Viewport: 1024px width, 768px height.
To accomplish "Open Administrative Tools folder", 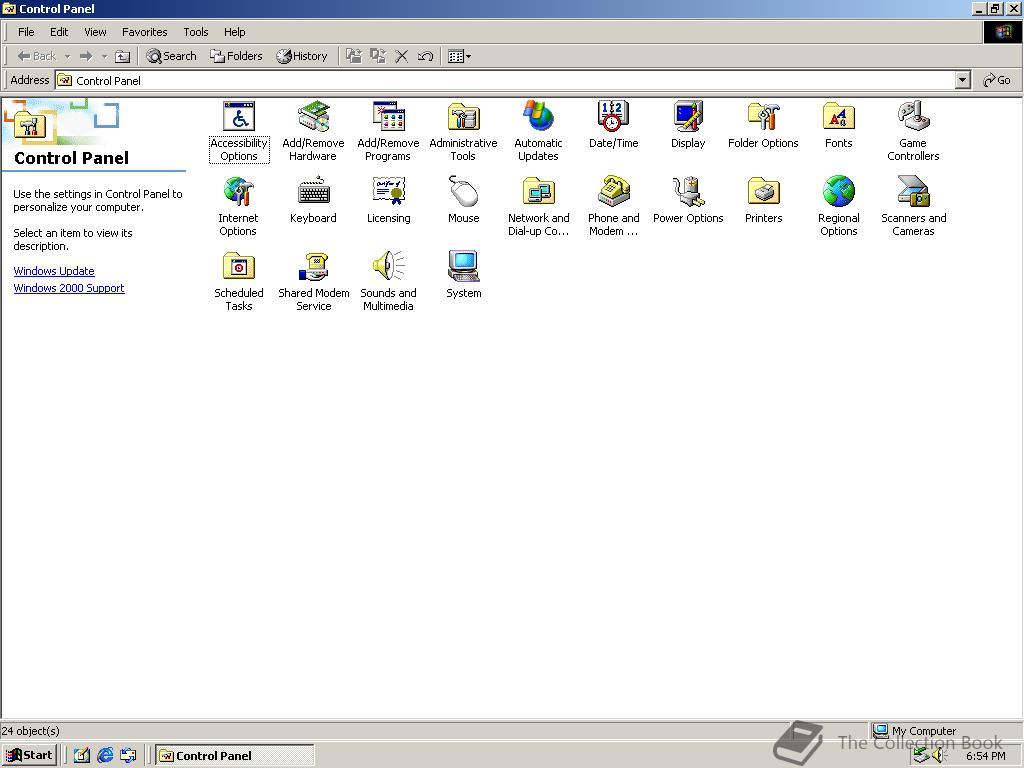I will [463, 131].
